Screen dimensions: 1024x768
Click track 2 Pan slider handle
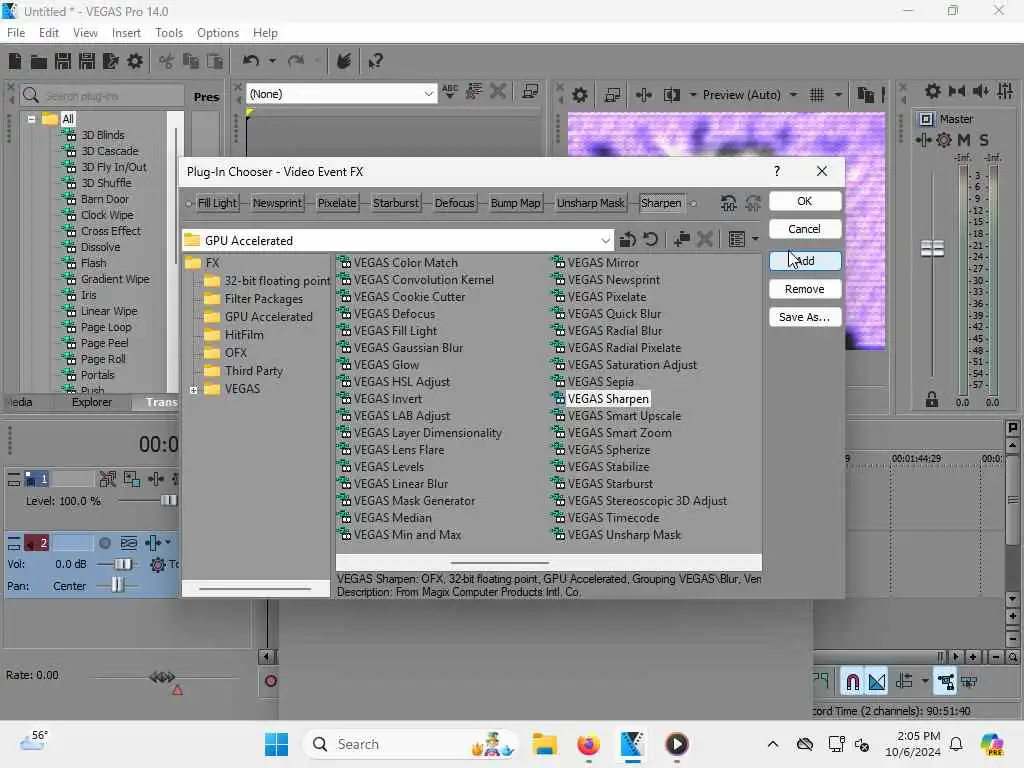tap(117, 585)
